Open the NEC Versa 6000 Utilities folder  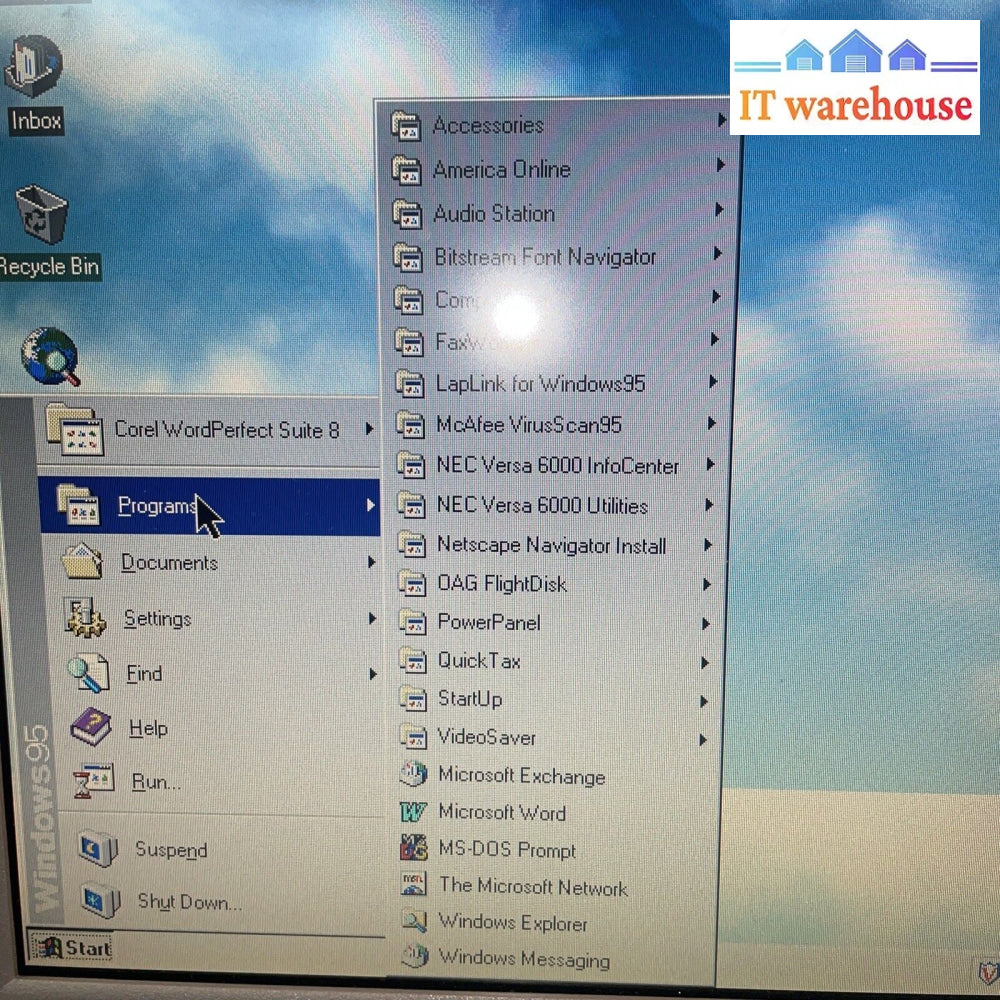[x=541, y=506]
